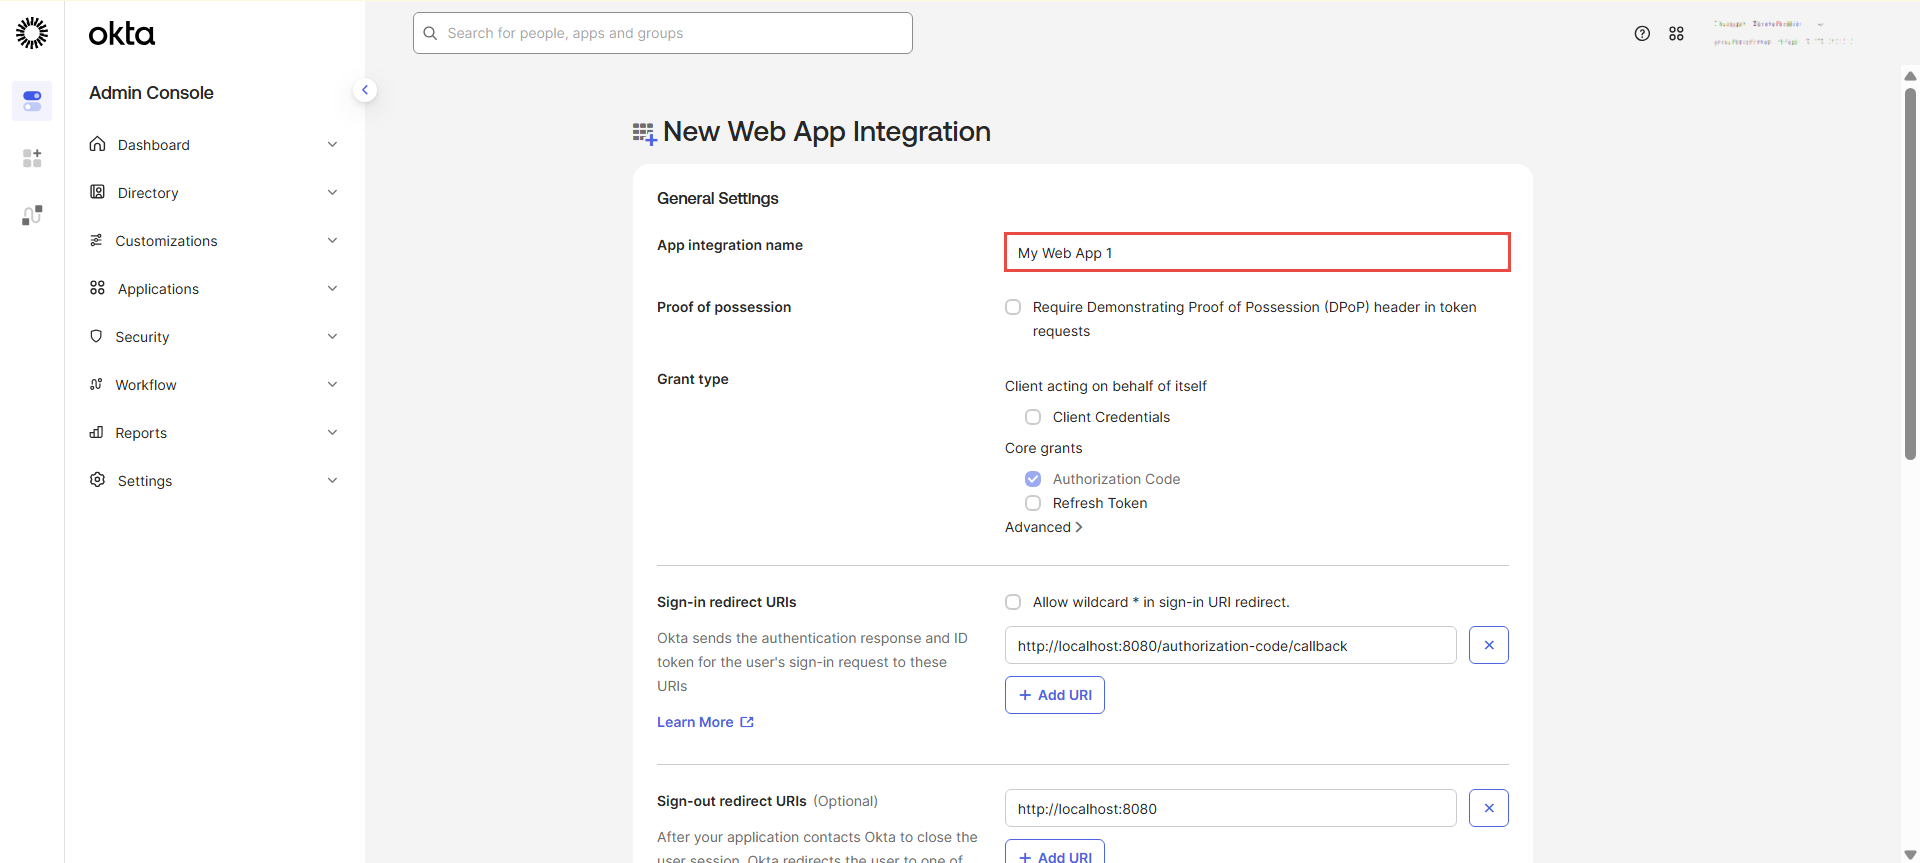Allow wildcard in sign-in URI redirect

1013,602
